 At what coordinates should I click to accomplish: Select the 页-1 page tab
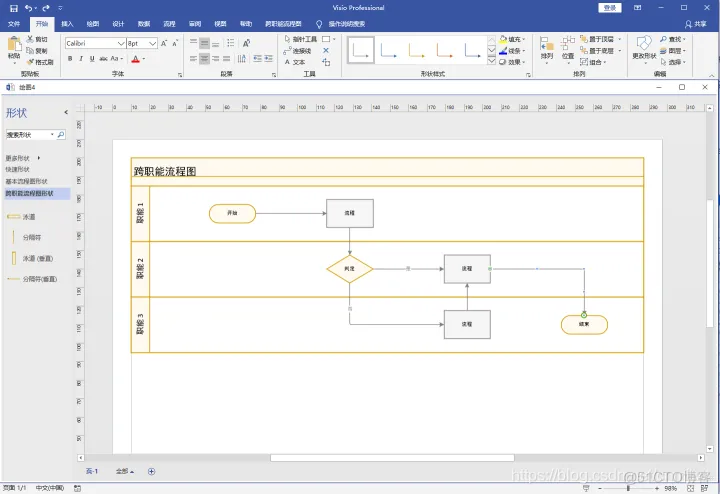tap(92, 472)
